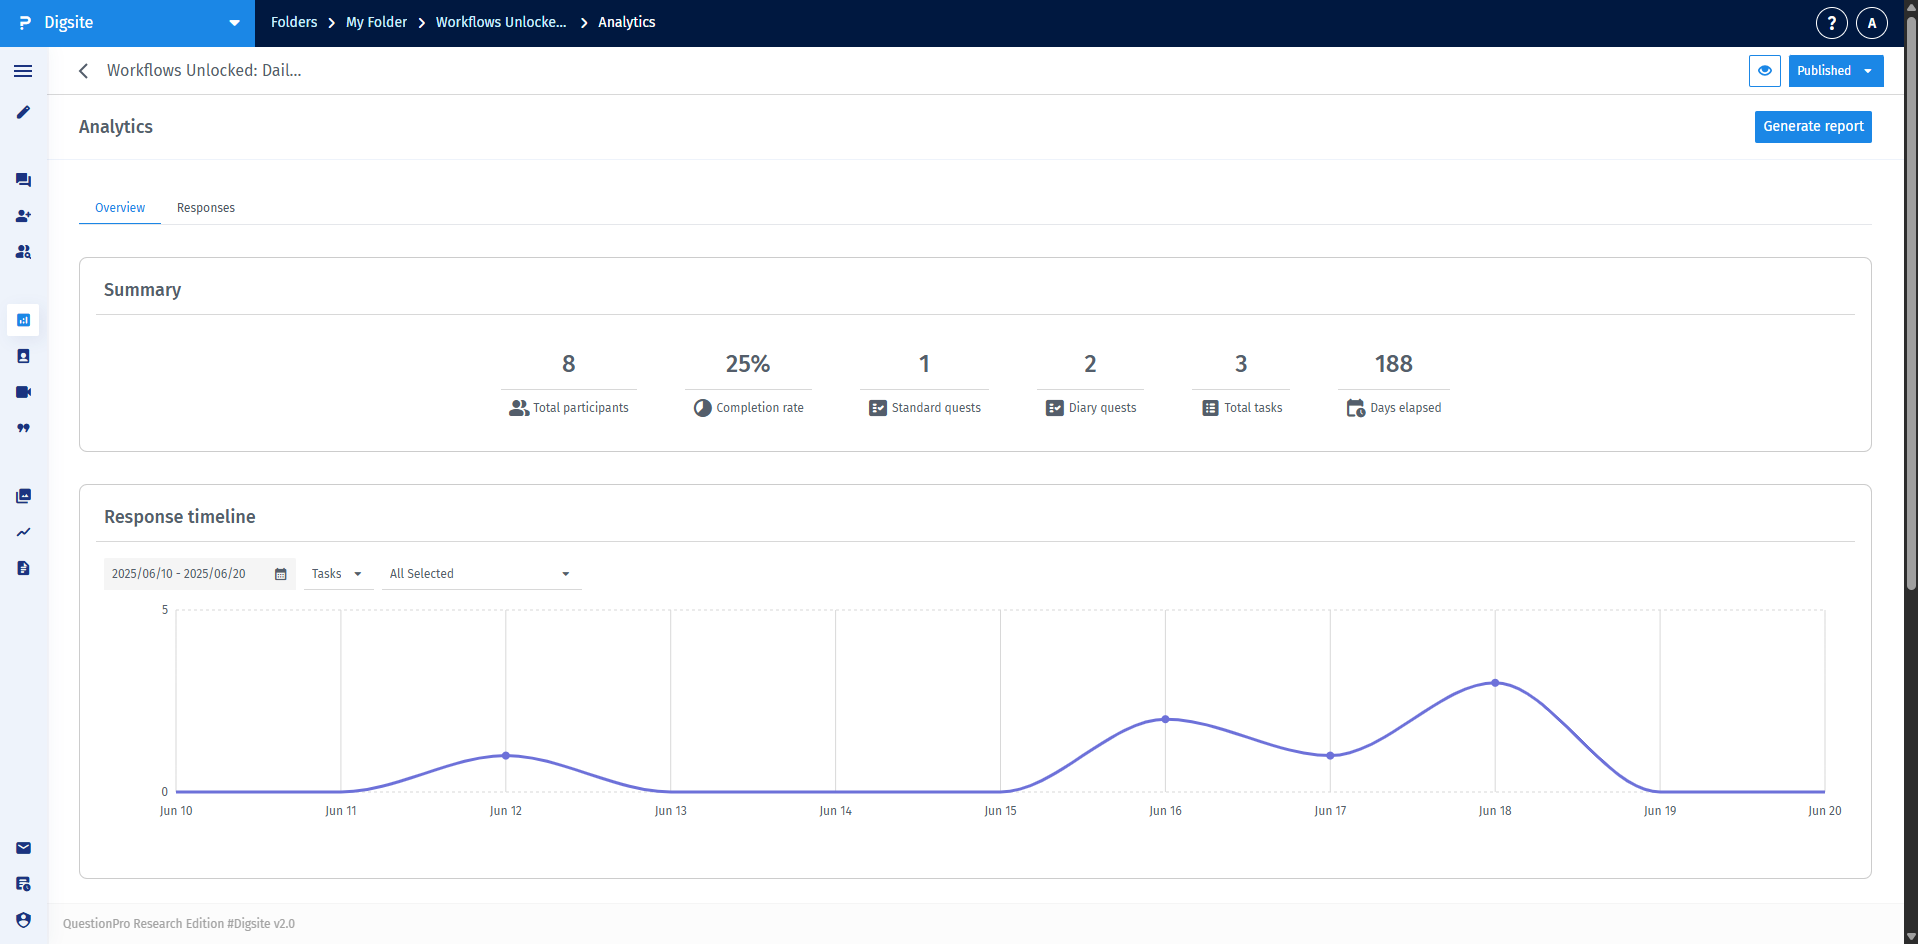Toggle the eye preview button
This screenshot has width=1918, height=944.
(x=1764, y=71)
